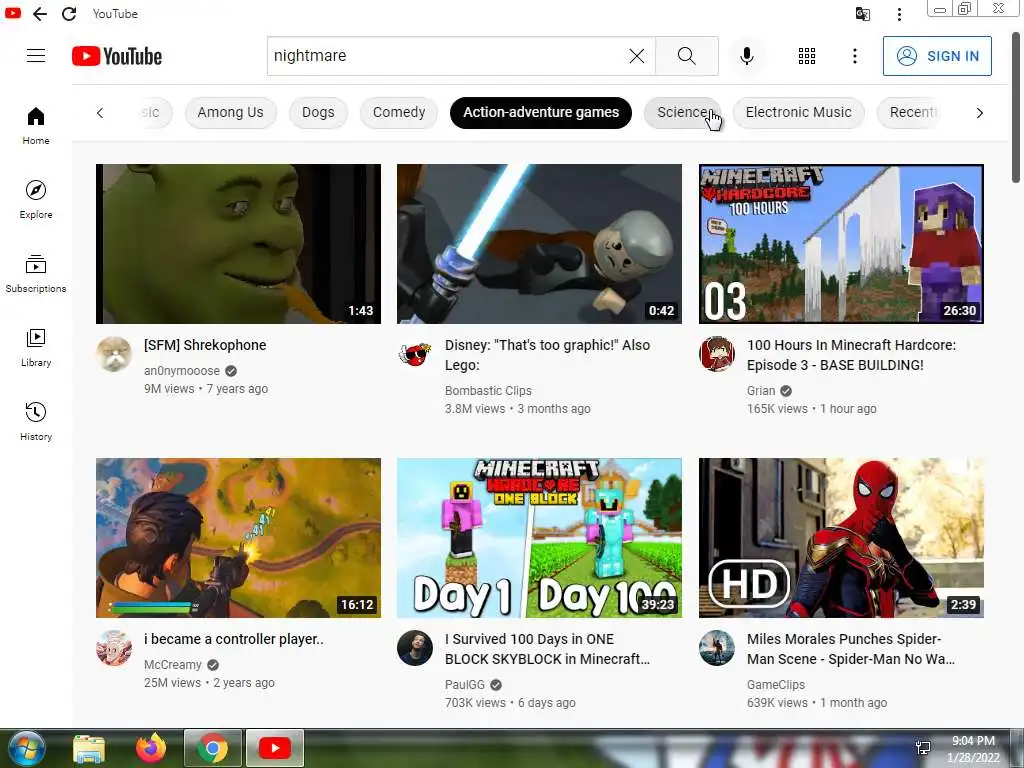
Task: Click i became a controller player title
Action: pyautogui.click(x=233, y=639)
